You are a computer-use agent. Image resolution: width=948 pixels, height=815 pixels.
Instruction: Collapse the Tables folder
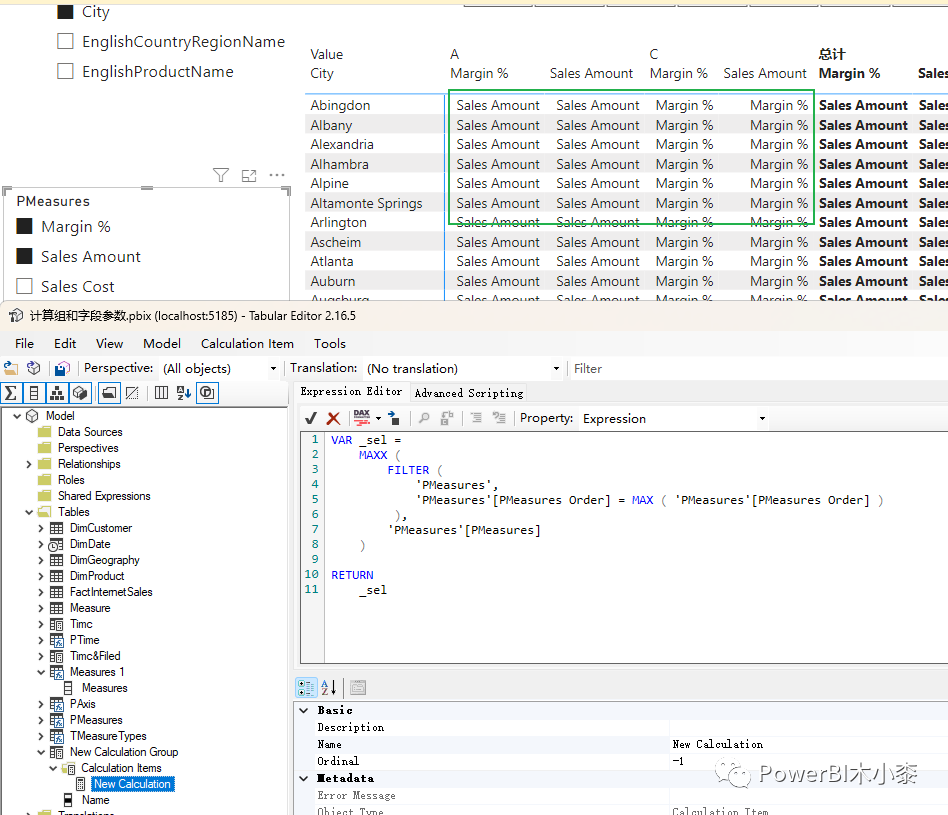(x=28, y=512)
